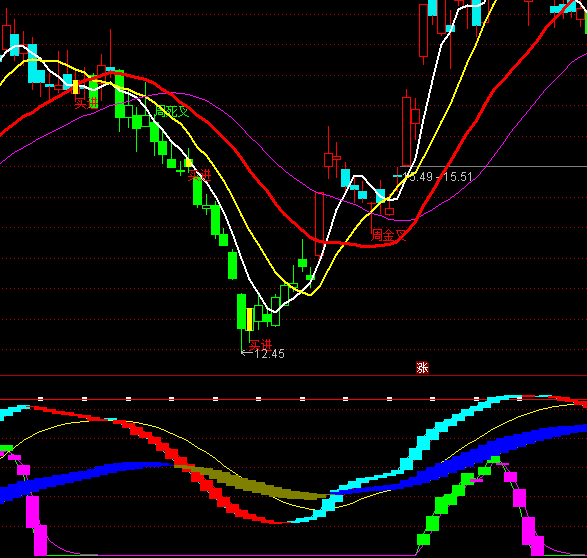Click the lowest green block in the lower-right indicator
587x558 pixels.
(423, 539)
